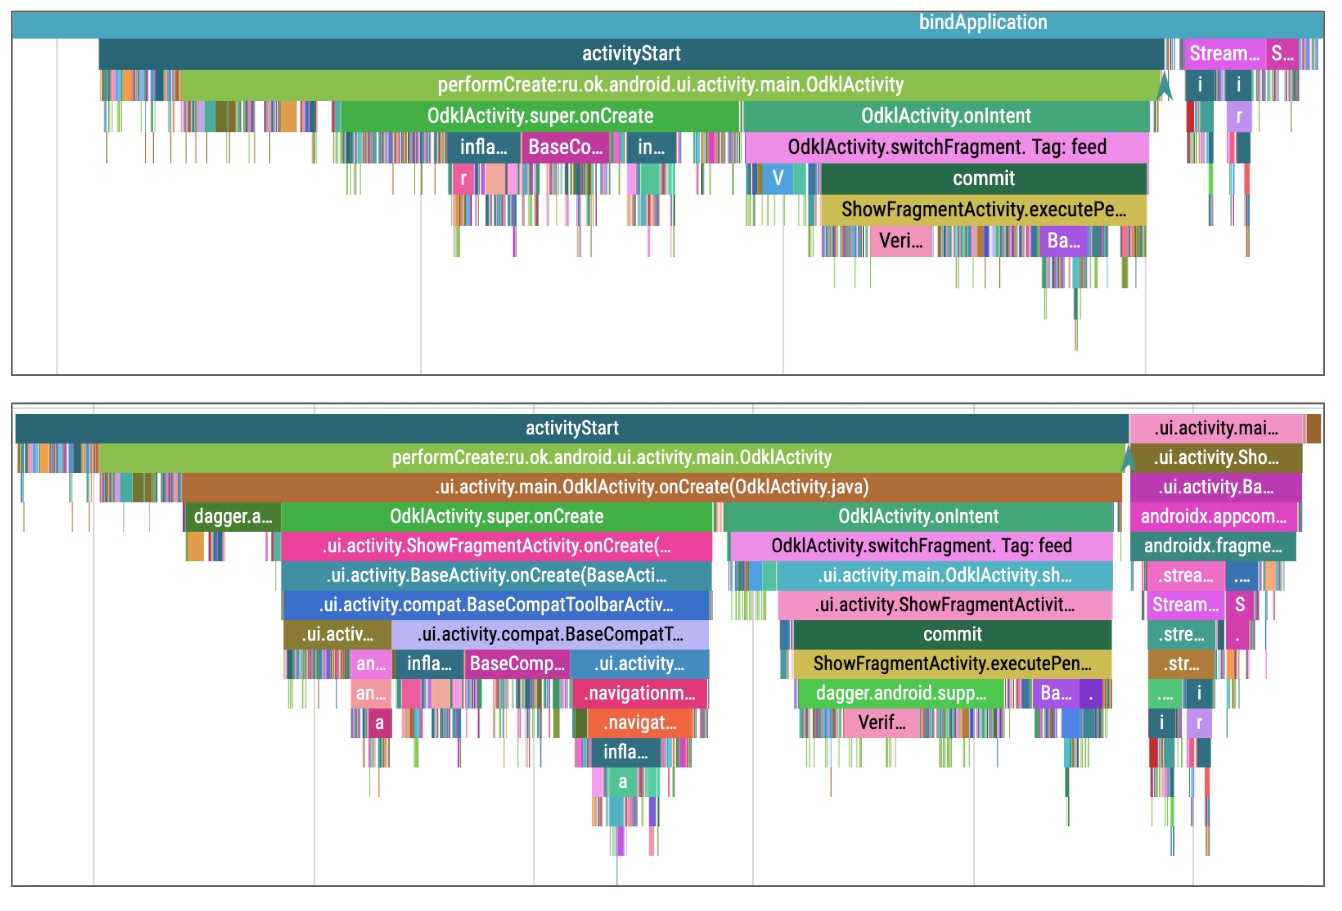
Task: Select the androidx.appcom... slice
Action: 1214,517
